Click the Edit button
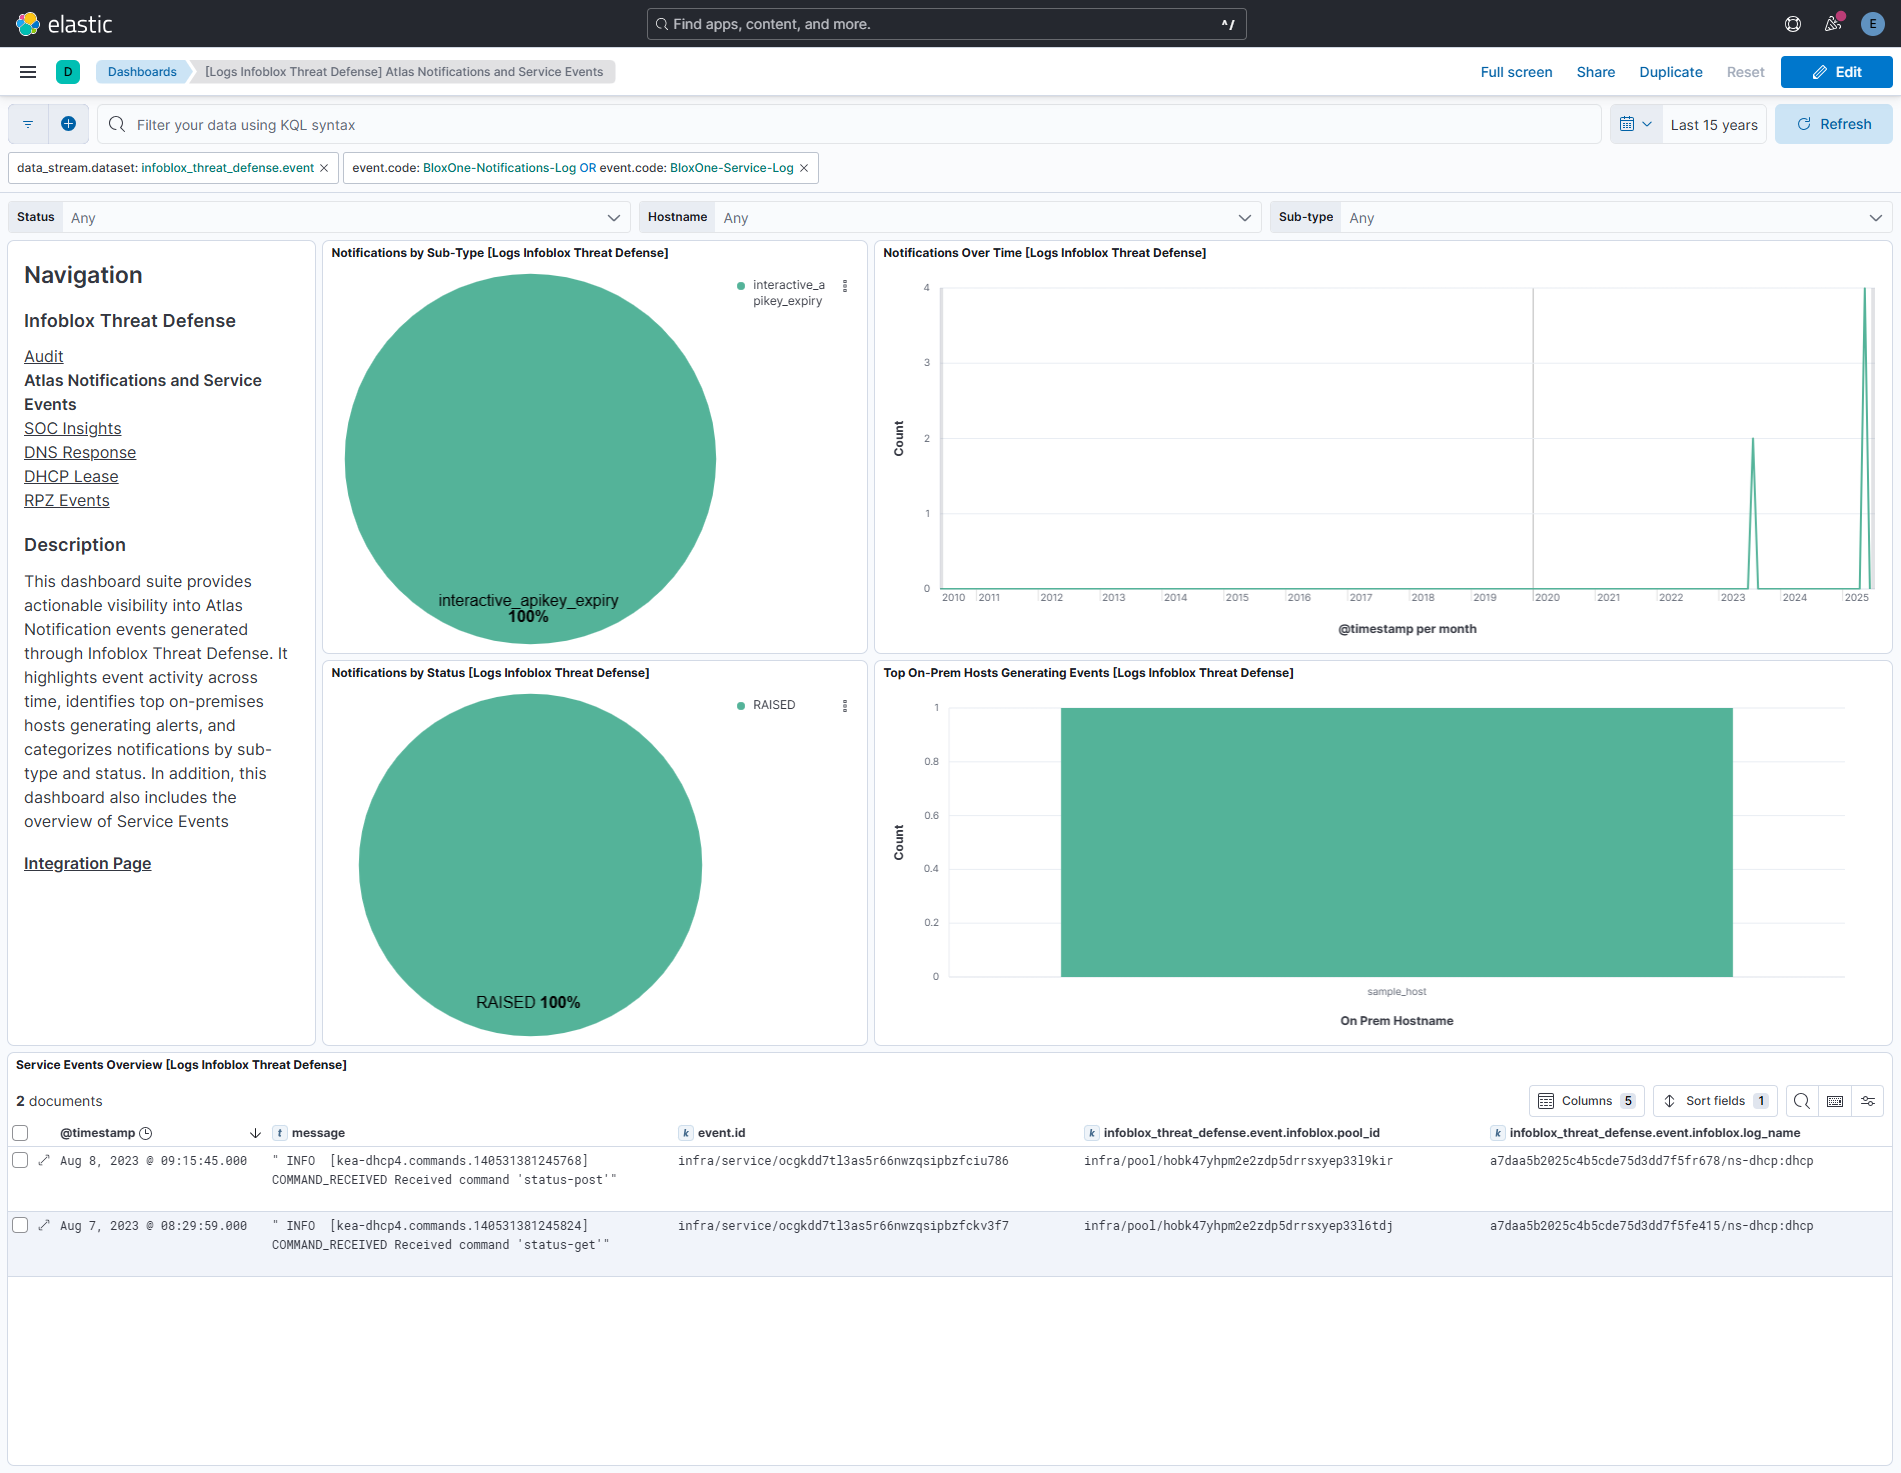The width and height of the screenshot is (1901, 1473). tap(1837, 72)
